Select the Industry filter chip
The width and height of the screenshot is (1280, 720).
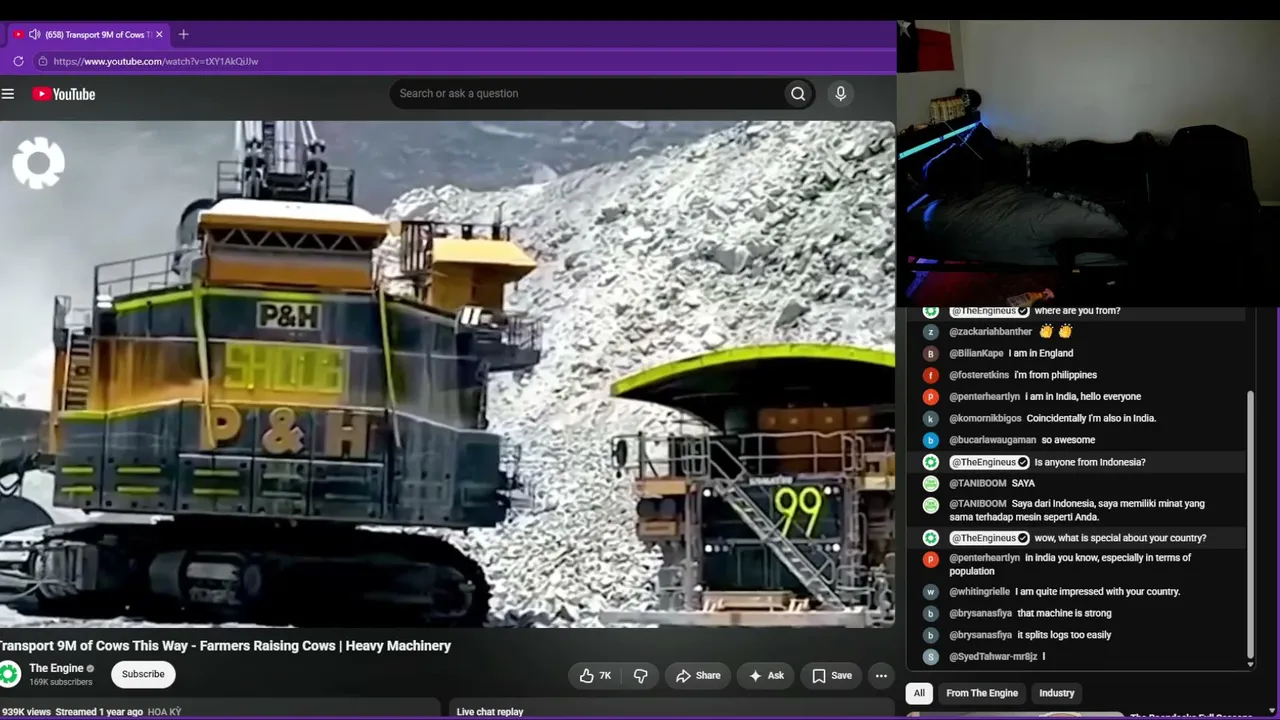[x=1056, y=693]
